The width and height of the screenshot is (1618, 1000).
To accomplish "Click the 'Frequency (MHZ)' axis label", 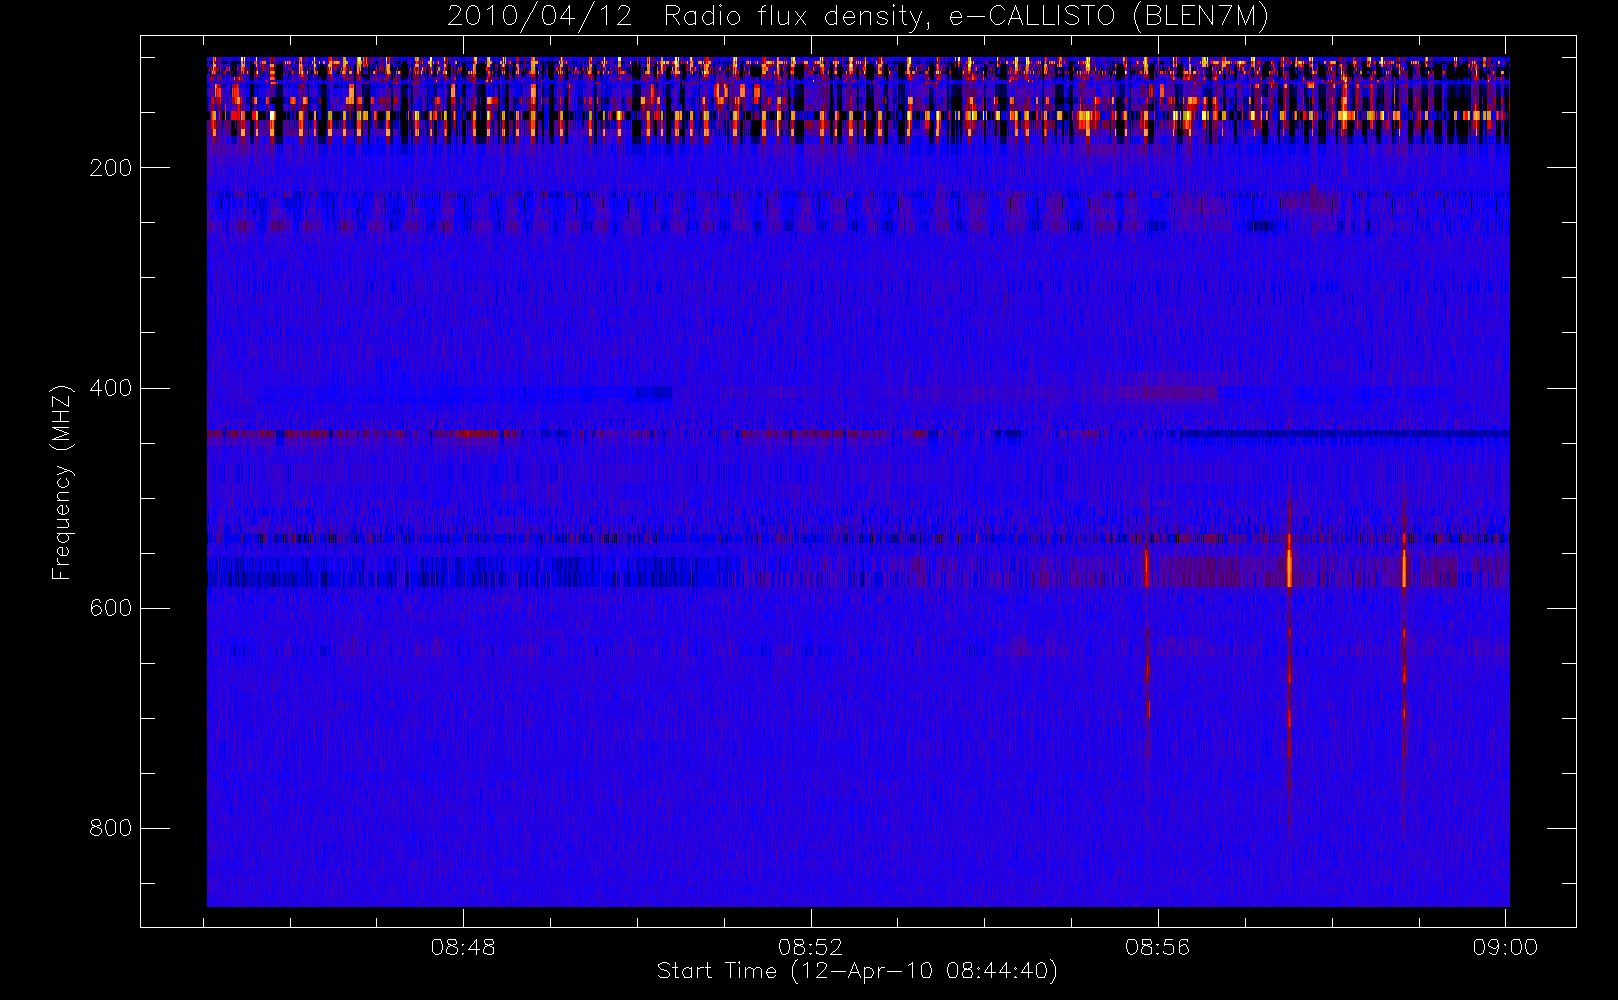I will 62,482.
